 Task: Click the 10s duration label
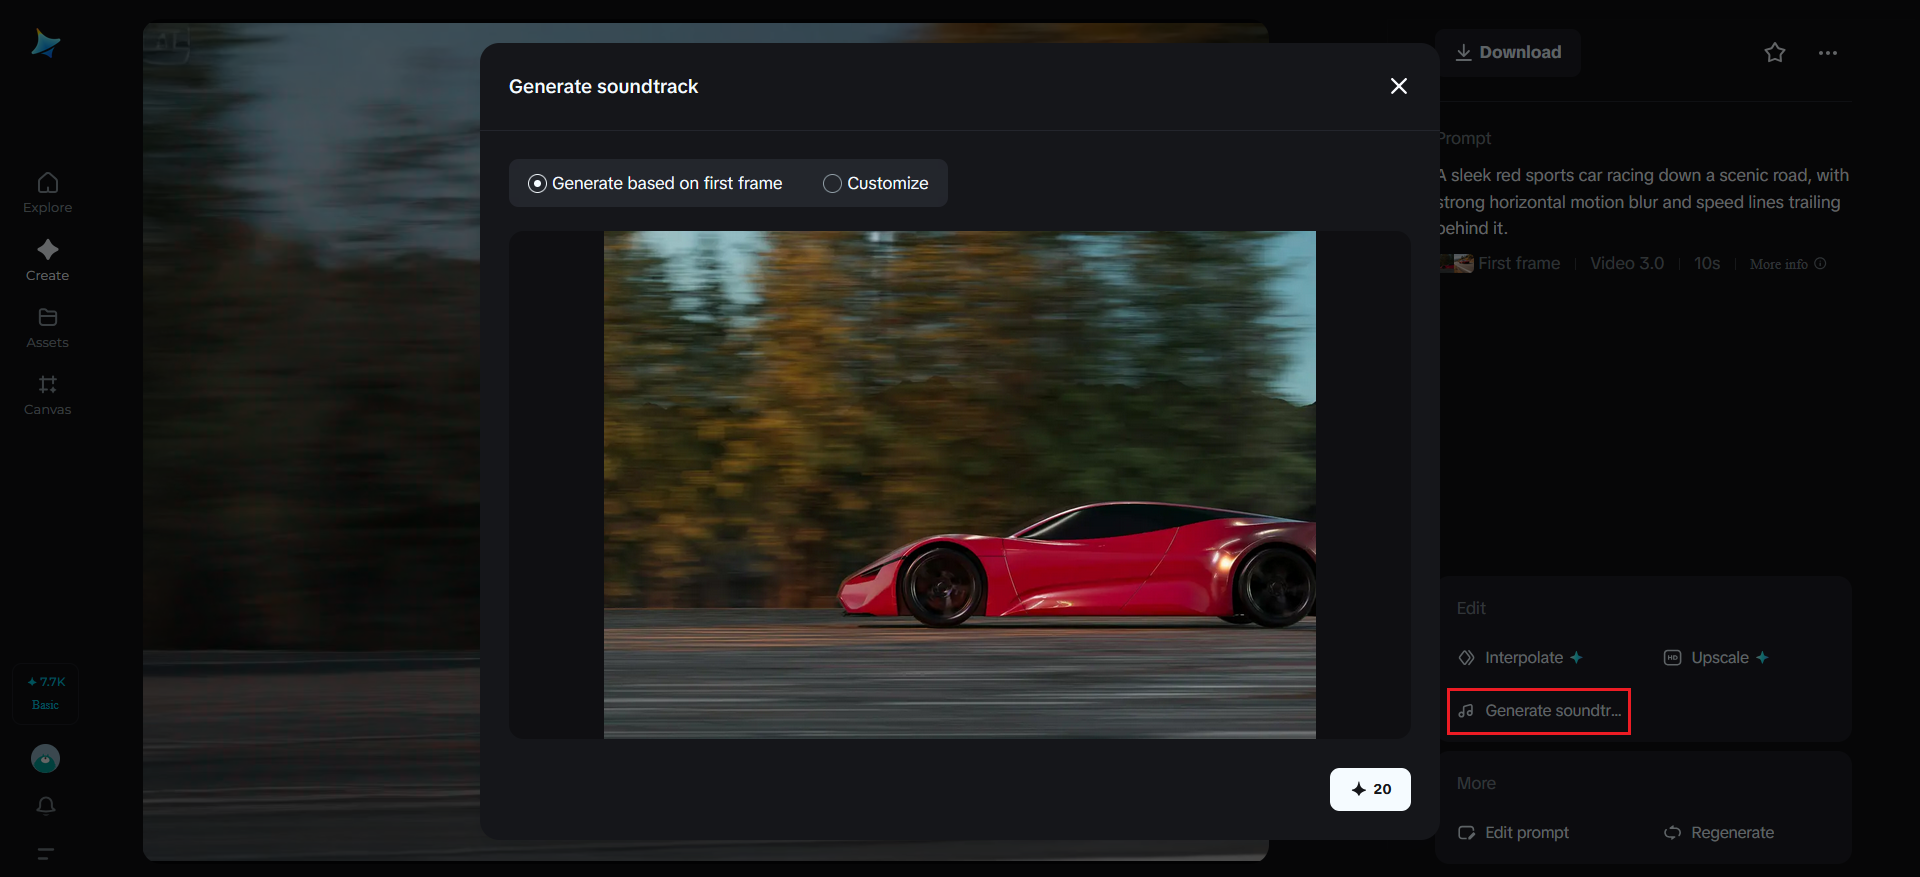(x=1707, y=263)
